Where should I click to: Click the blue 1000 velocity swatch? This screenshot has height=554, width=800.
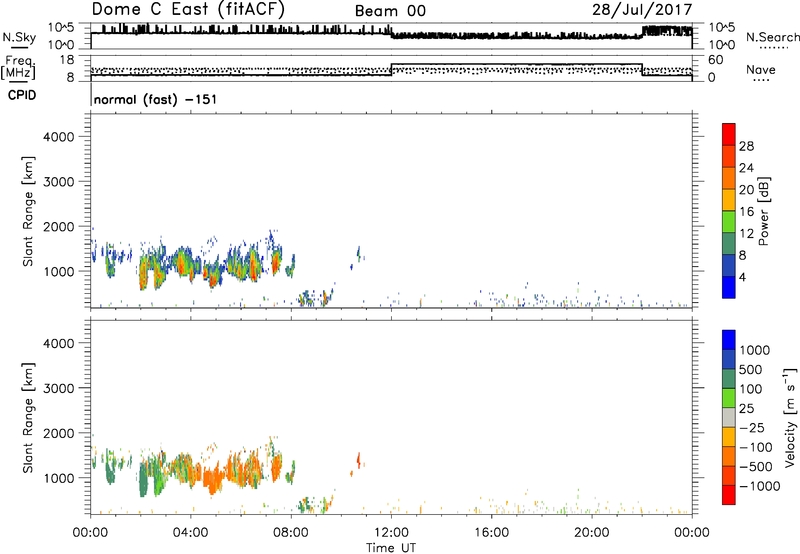click(x=729, y=340)
